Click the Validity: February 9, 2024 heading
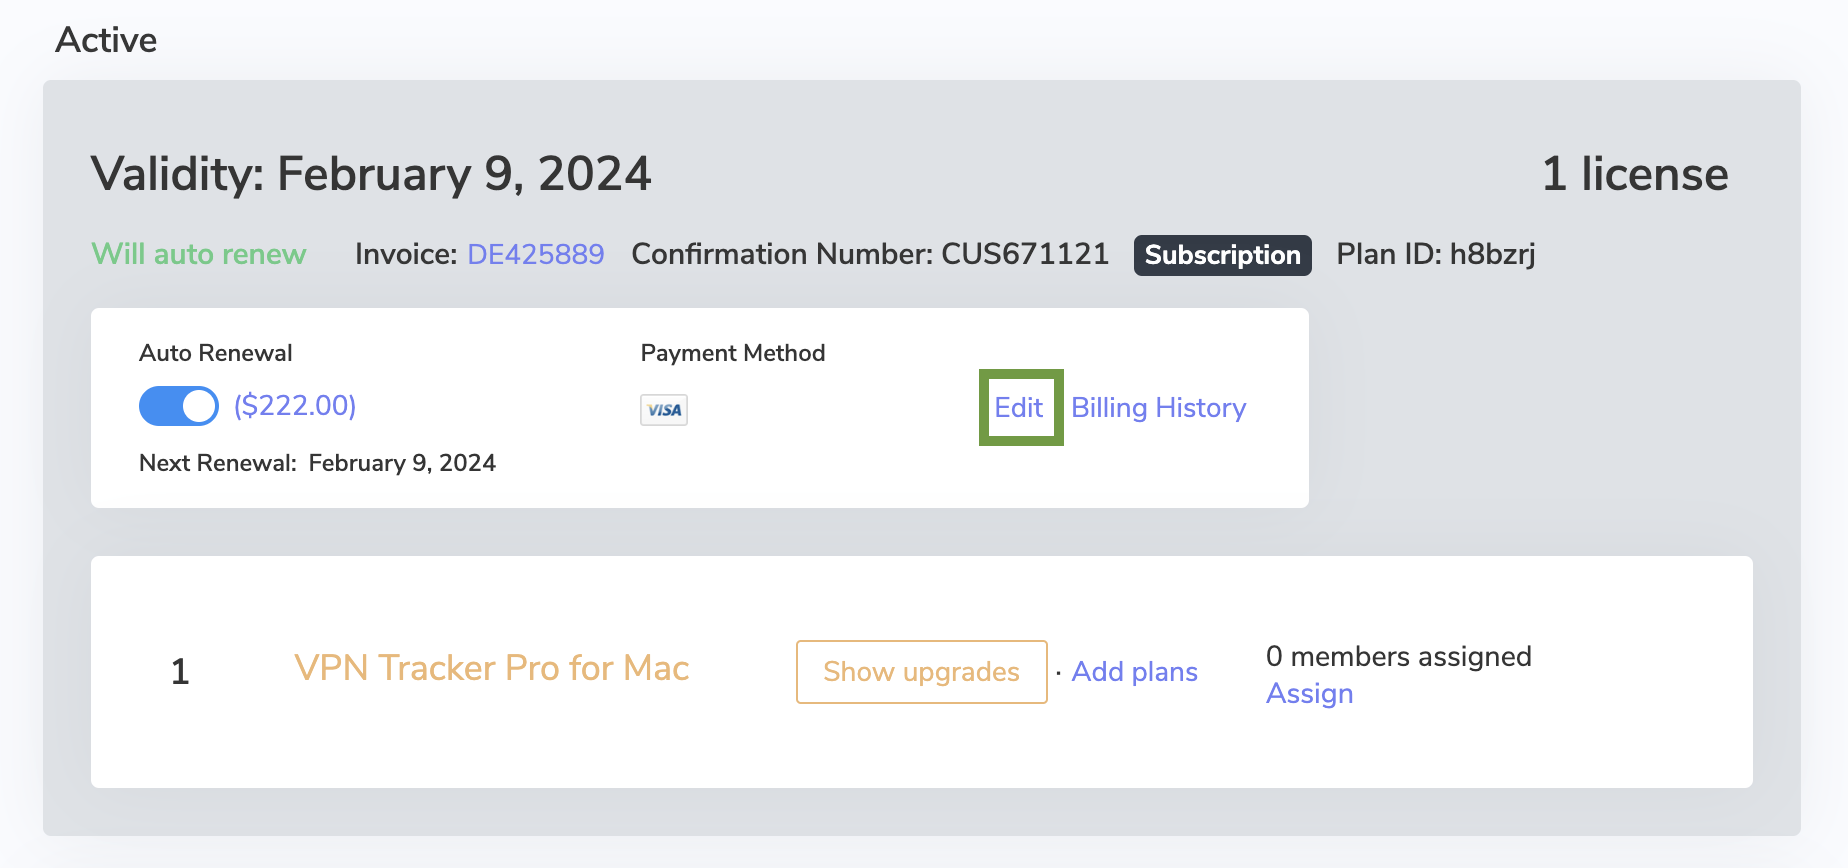 [371, 173]
